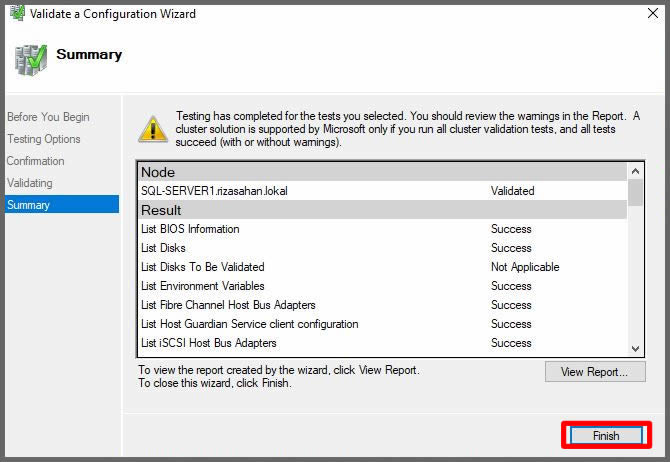Open the View Report button
670x462 pixels.
click(x=594, y=372)
